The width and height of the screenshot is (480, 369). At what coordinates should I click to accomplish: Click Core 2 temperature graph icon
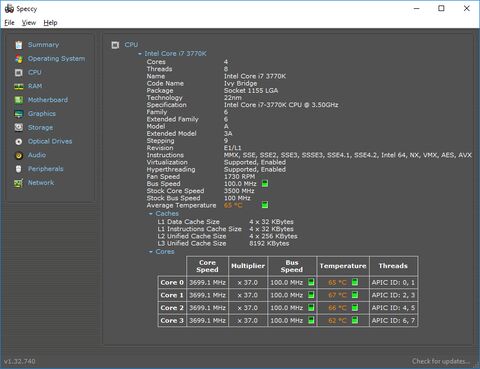click(x=355, y=307)
